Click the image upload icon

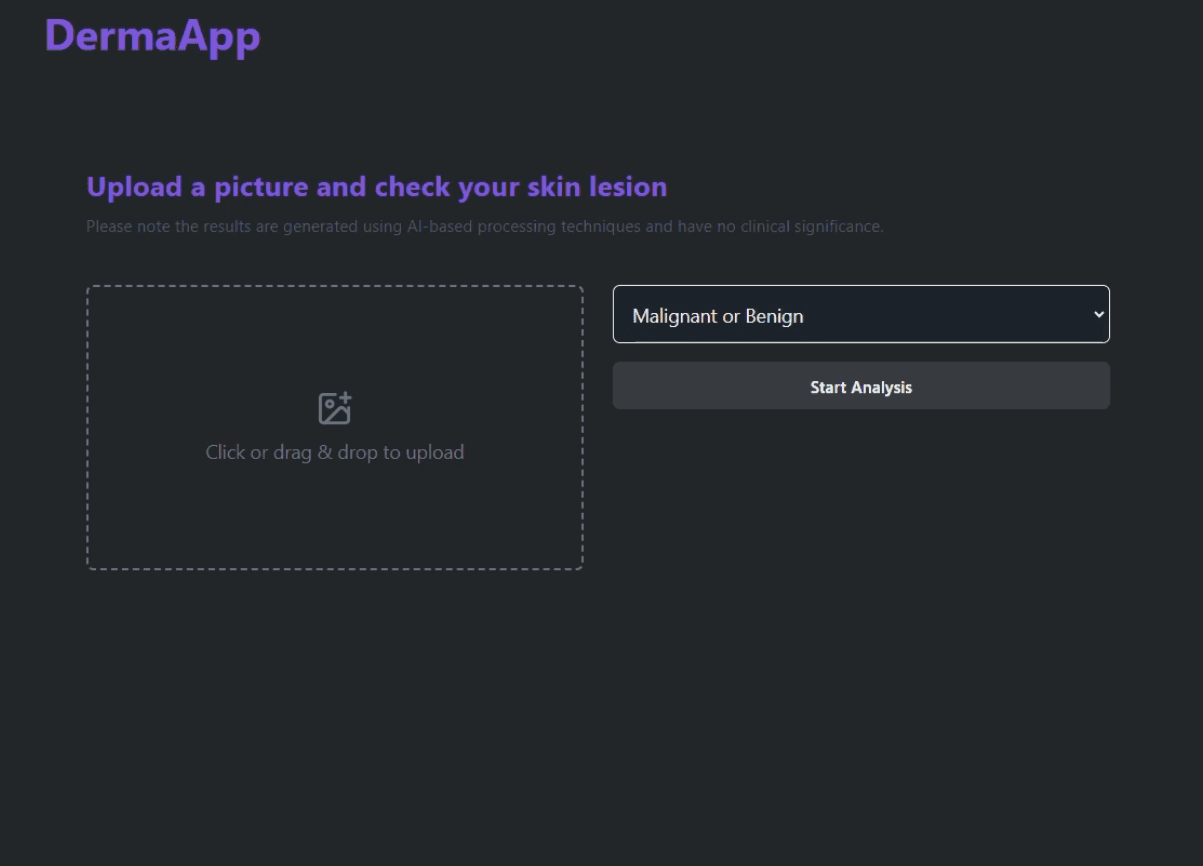[334, 409]
